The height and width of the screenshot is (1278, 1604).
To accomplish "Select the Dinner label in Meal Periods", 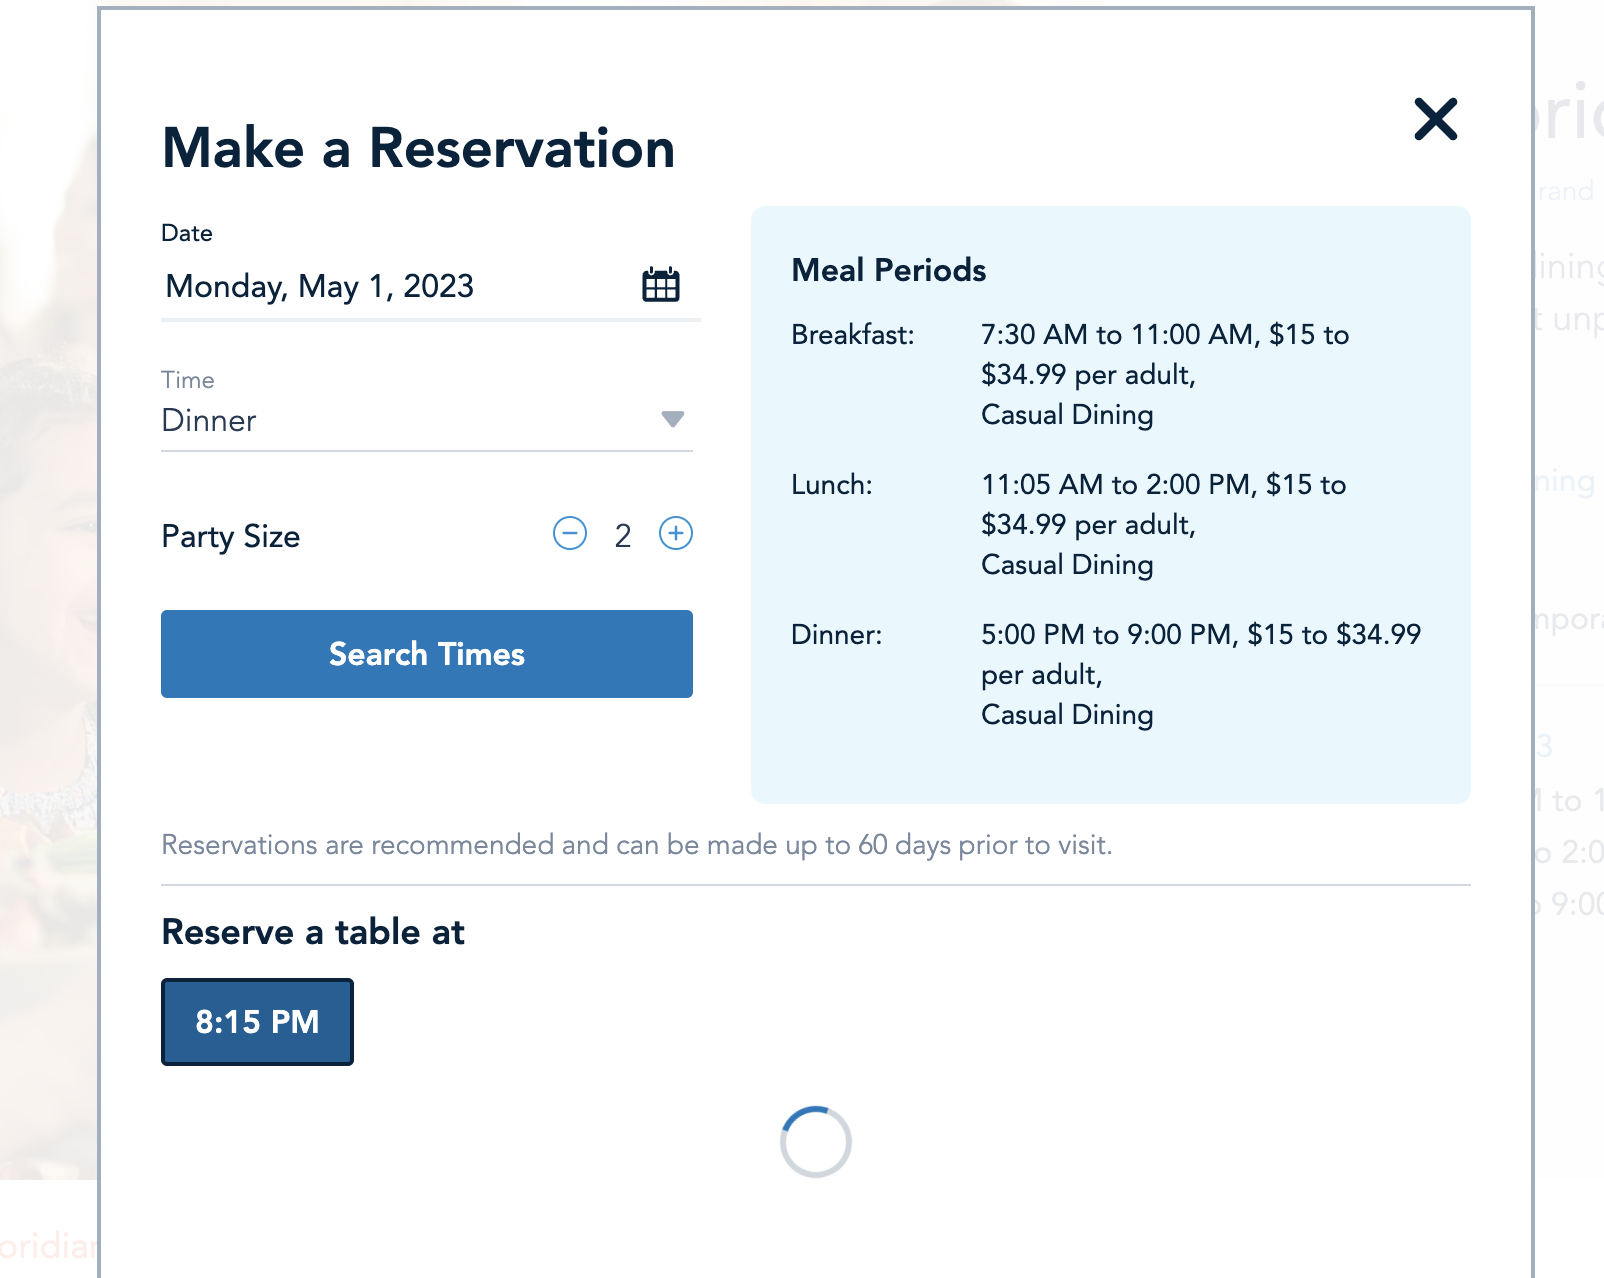I will click(836, 635).
